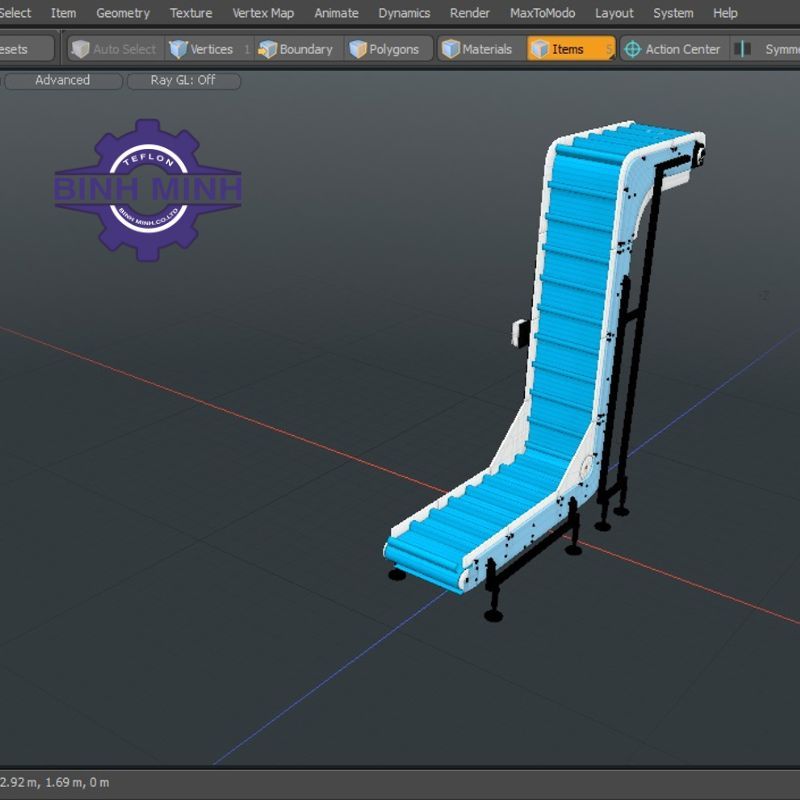Toggle Auto Select mode

[x=124, y=49]
